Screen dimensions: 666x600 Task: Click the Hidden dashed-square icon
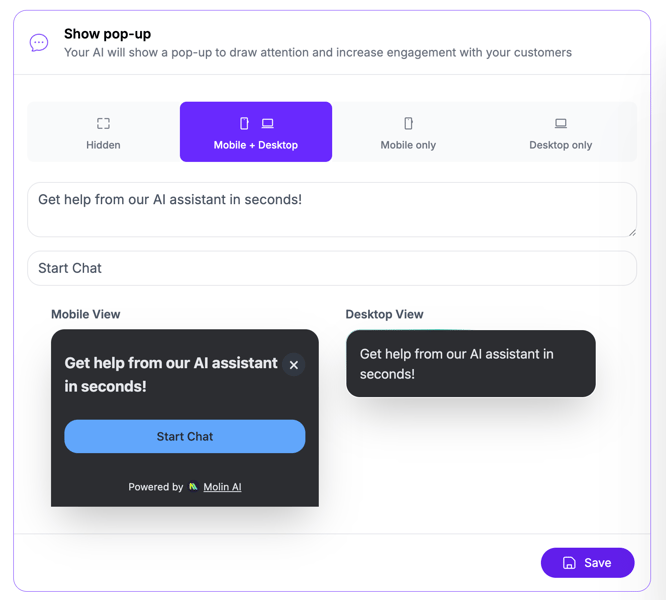(103, 123)
